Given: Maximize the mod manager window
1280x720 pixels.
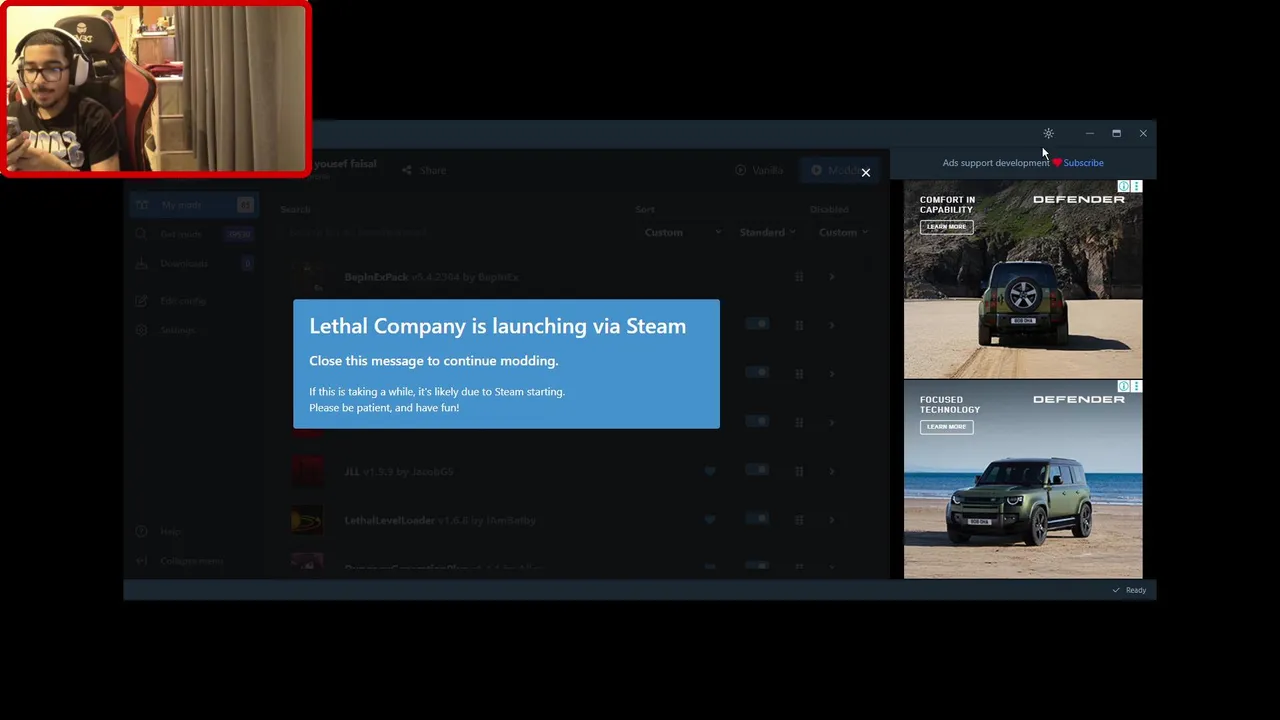Looking at the screenshot, I should coord(1116,133).
